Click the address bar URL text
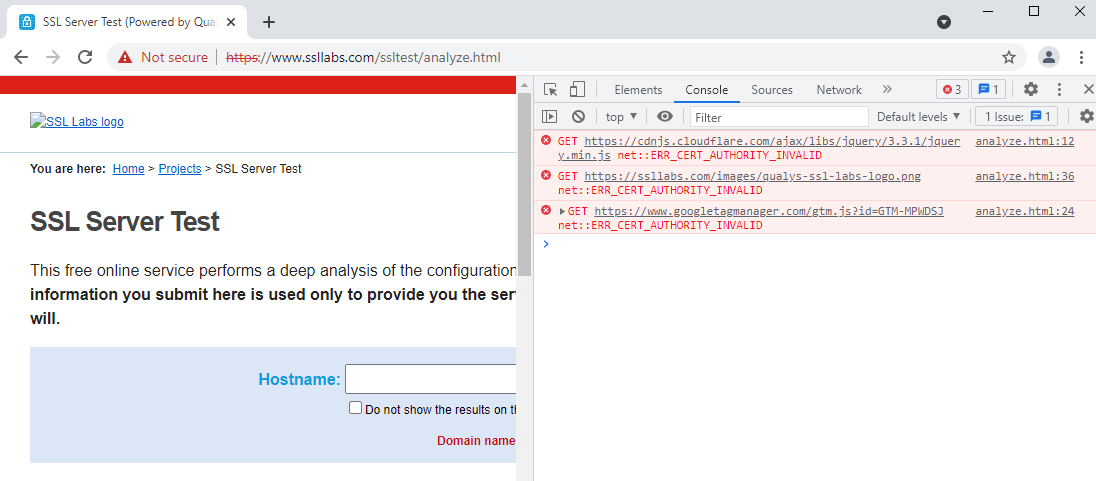 click(x=363, y=57)
